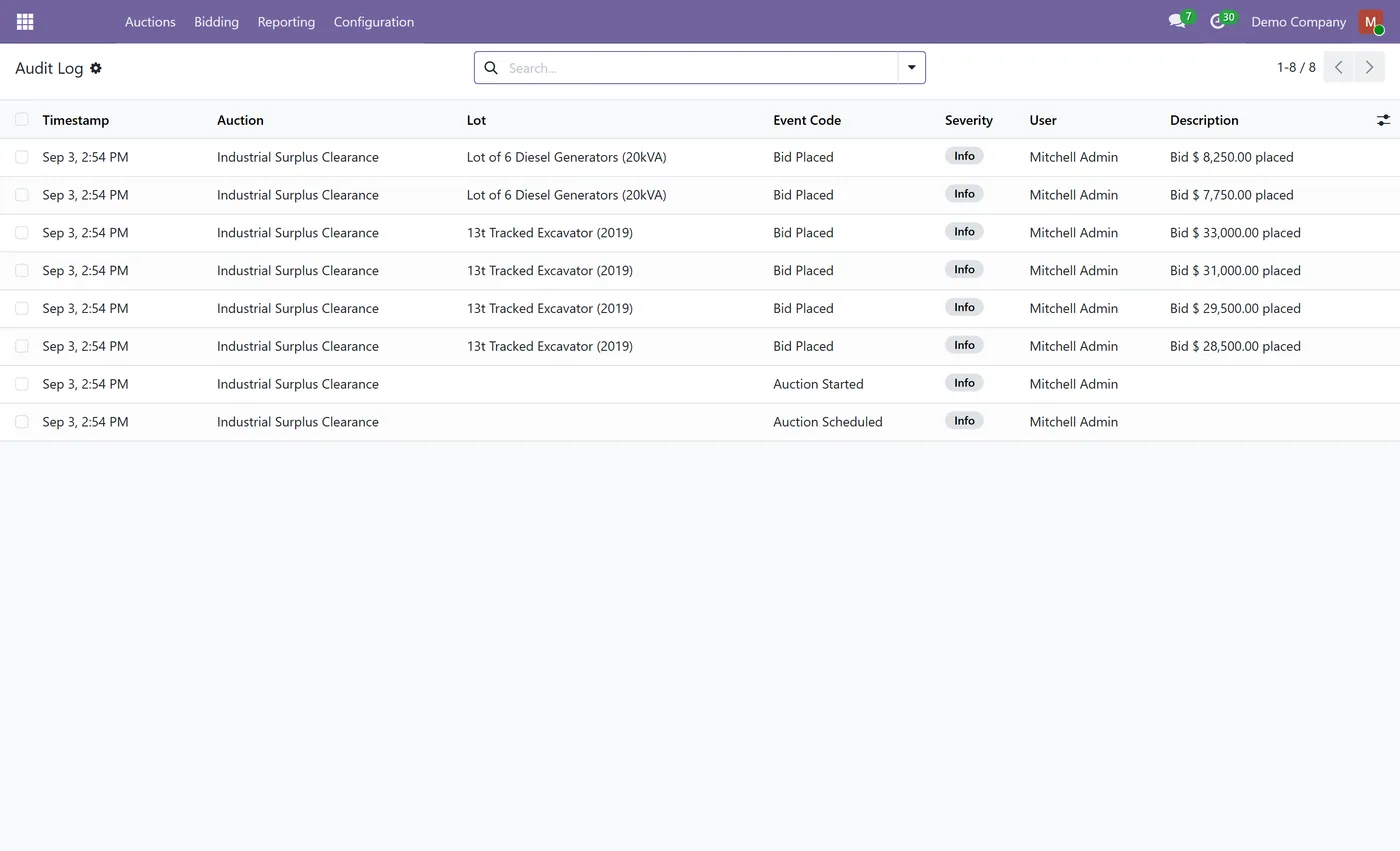The height and width of the screenshot is (851, 1400).
Task: Sort by the Severity column header
Action: (x=969, y=120)
